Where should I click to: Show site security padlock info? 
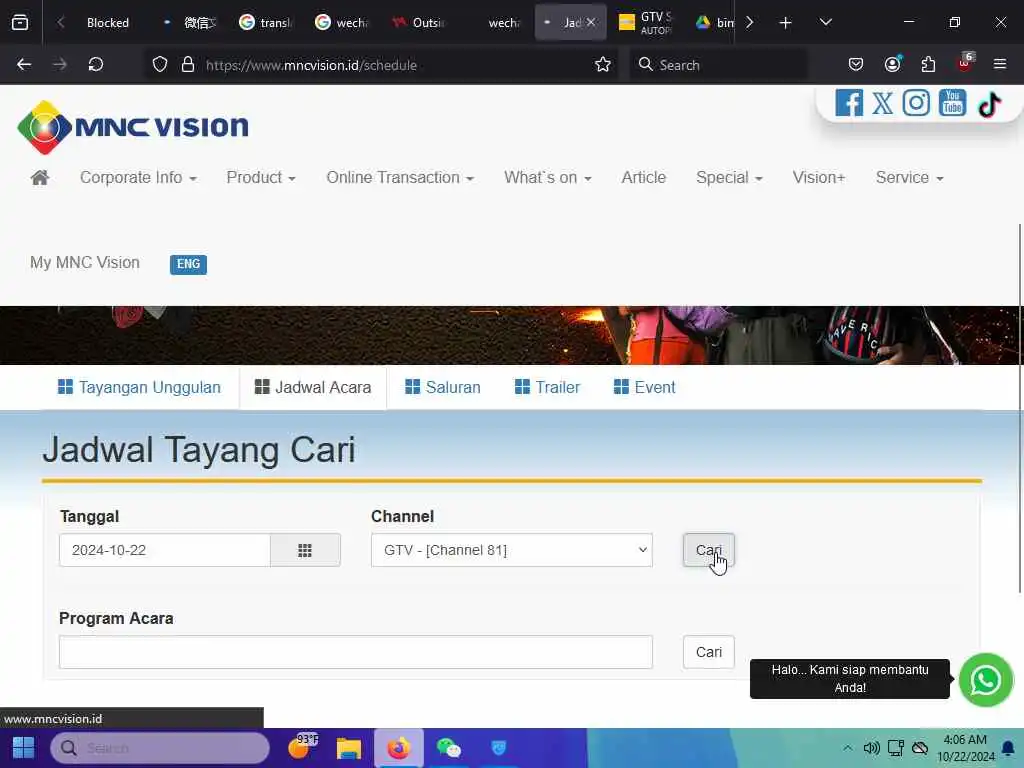coord(188,65)
